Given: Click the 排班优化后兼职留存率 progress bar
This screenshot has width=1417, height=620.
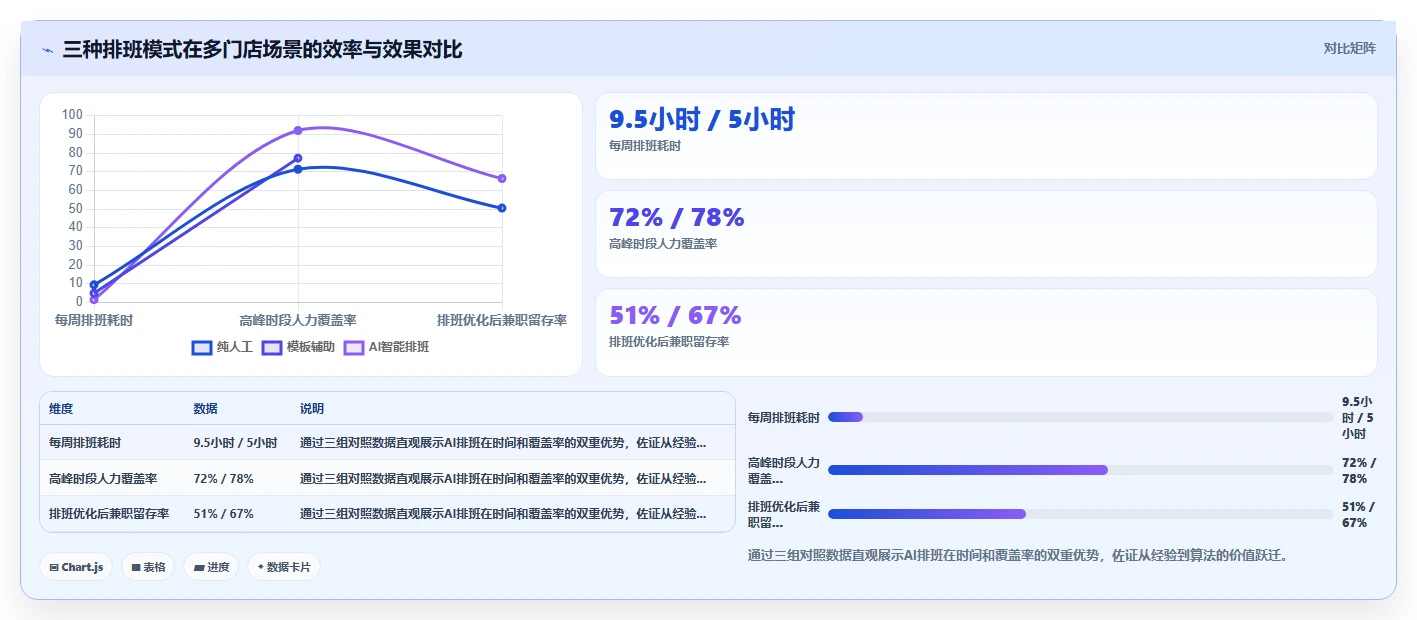Looking at the screenshot, I should pyautogui.click(x=1080, y=514).
